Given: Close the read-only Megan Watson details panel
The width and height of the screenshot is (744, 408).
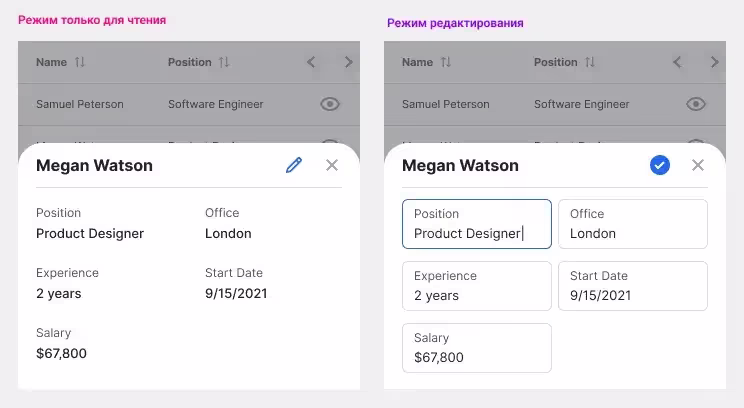Looking at the screenshot, I should [x=332, y=165].
